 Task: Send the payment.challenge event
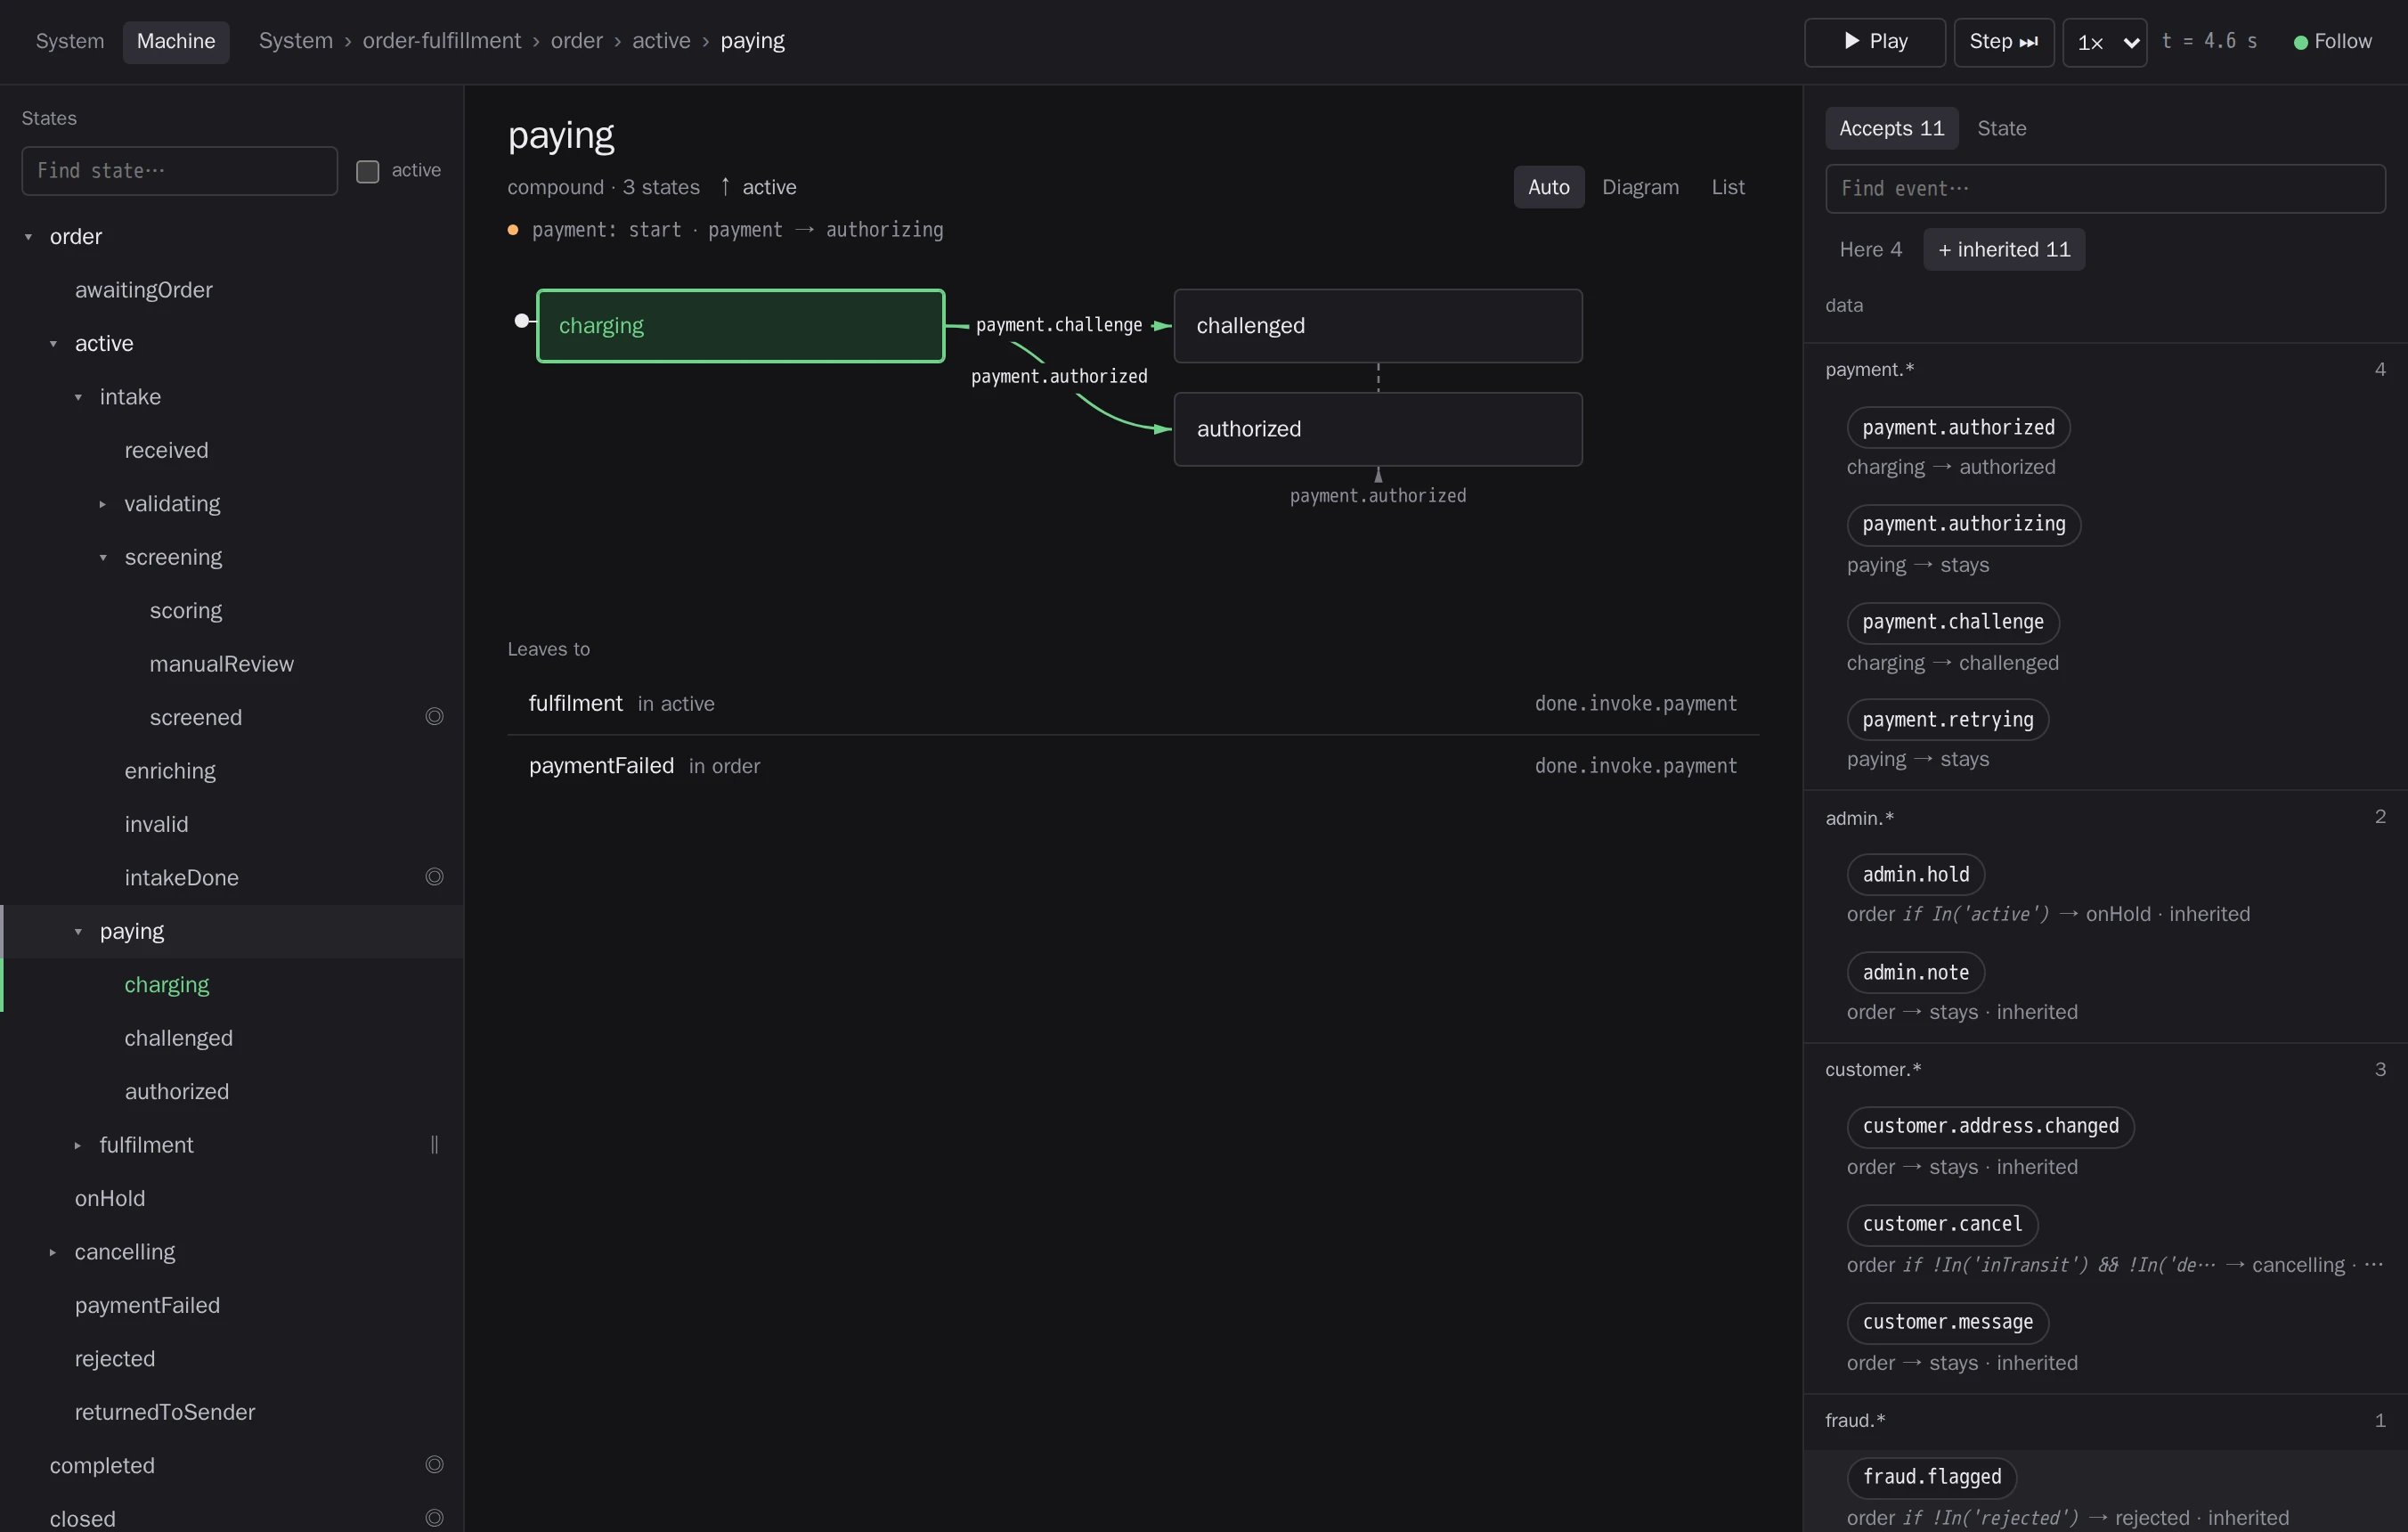click(x=1952, y=622)
